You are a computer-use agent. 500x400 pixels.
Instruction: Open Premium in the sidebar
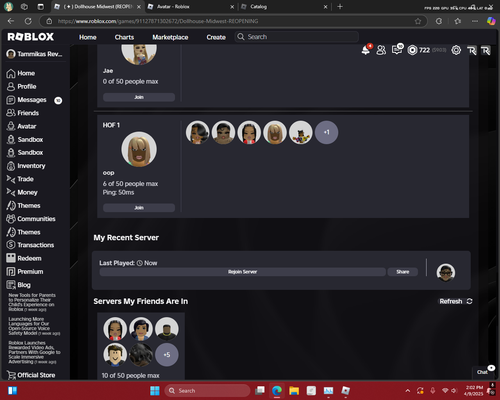25,272
